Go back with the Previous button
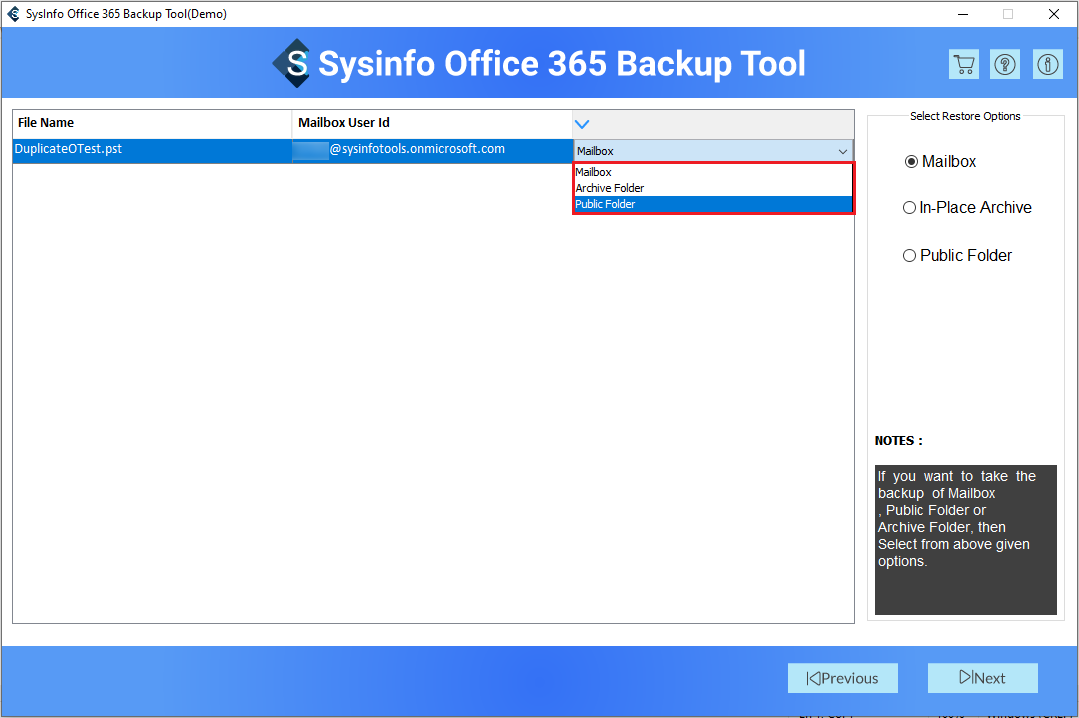 842,678
